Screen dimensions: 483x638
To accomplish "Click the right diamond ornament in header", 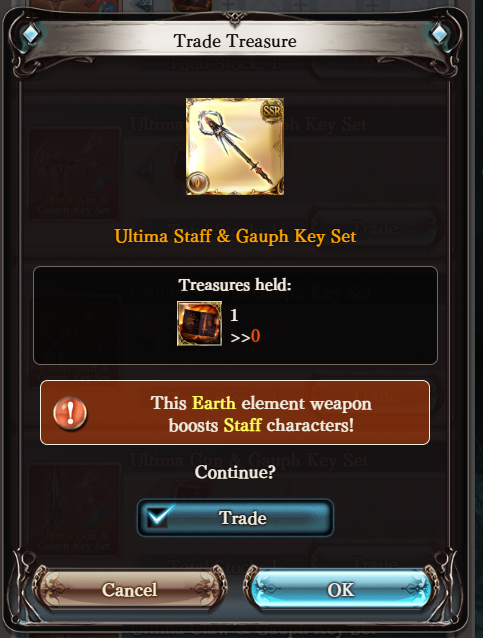I will pyautogui.click(x=439, y=34).
